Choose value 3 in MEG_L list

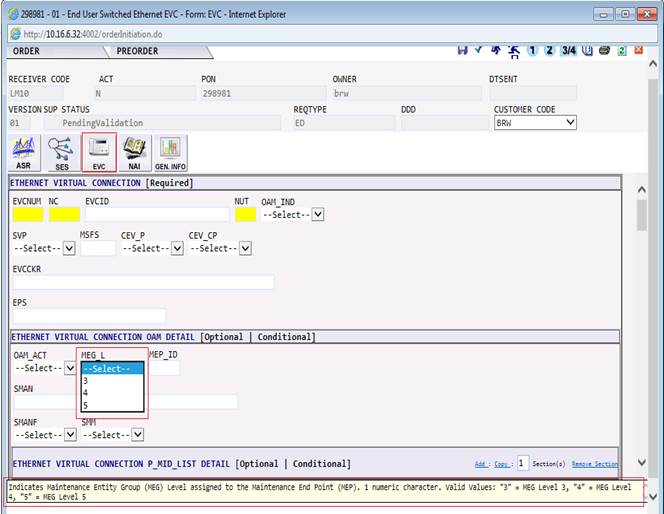[x=113, y=381]
